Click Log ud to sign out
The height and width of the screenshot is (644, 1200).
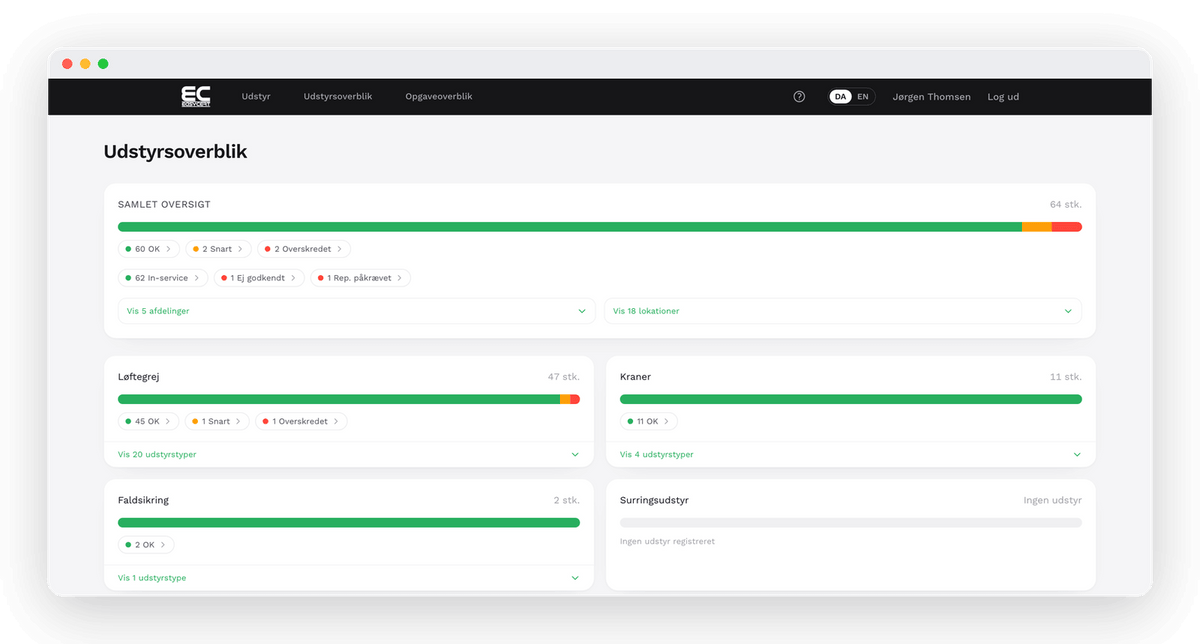(x=1003, y=97)
